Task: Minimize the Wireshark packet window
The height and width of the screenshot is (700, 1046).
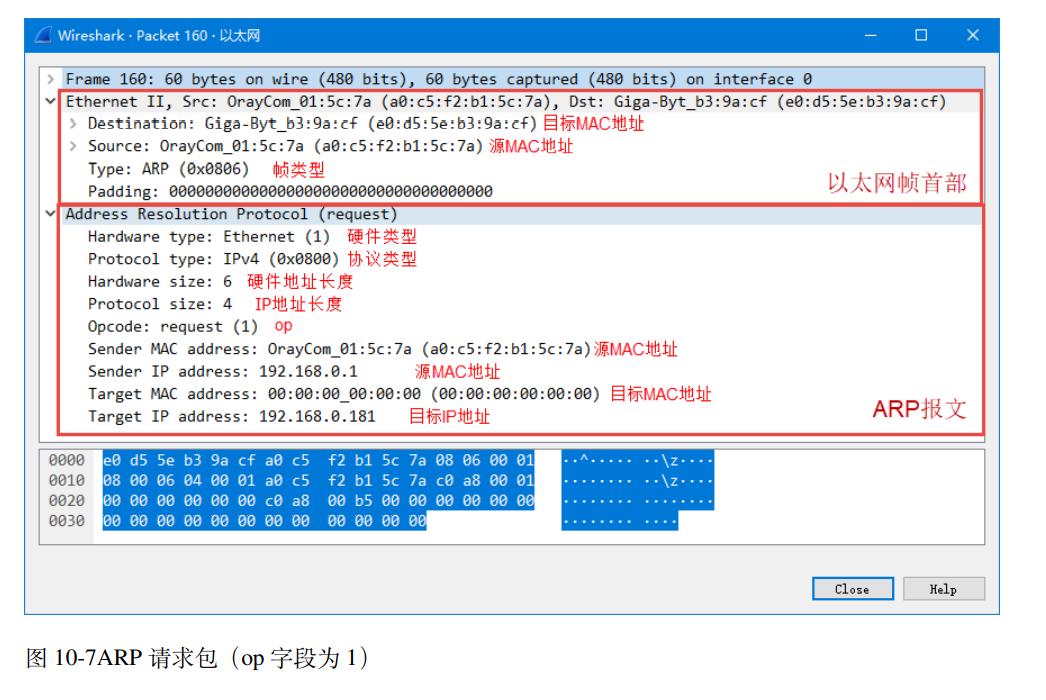Action: tap(869, 34)
